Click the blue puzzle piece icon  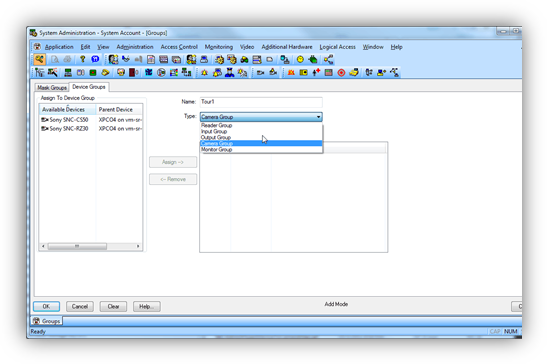(149, 73)
